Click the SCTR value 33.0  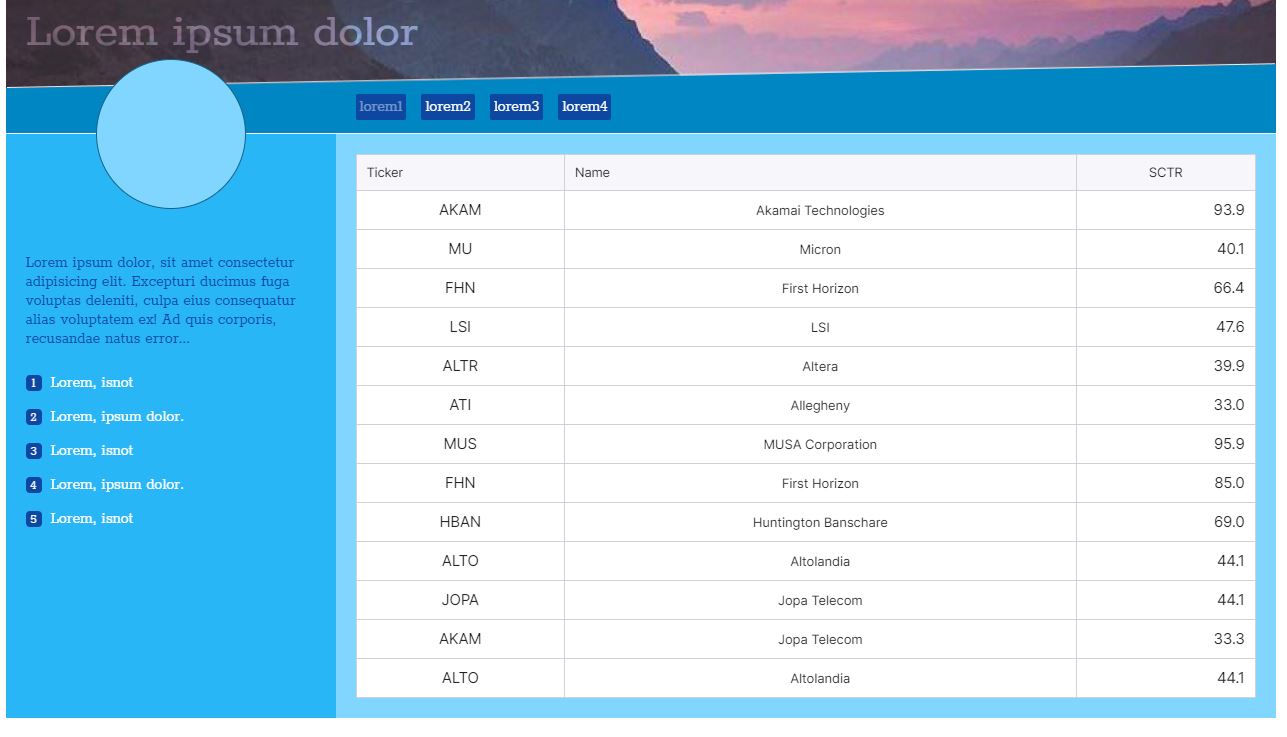point(1166,405)
